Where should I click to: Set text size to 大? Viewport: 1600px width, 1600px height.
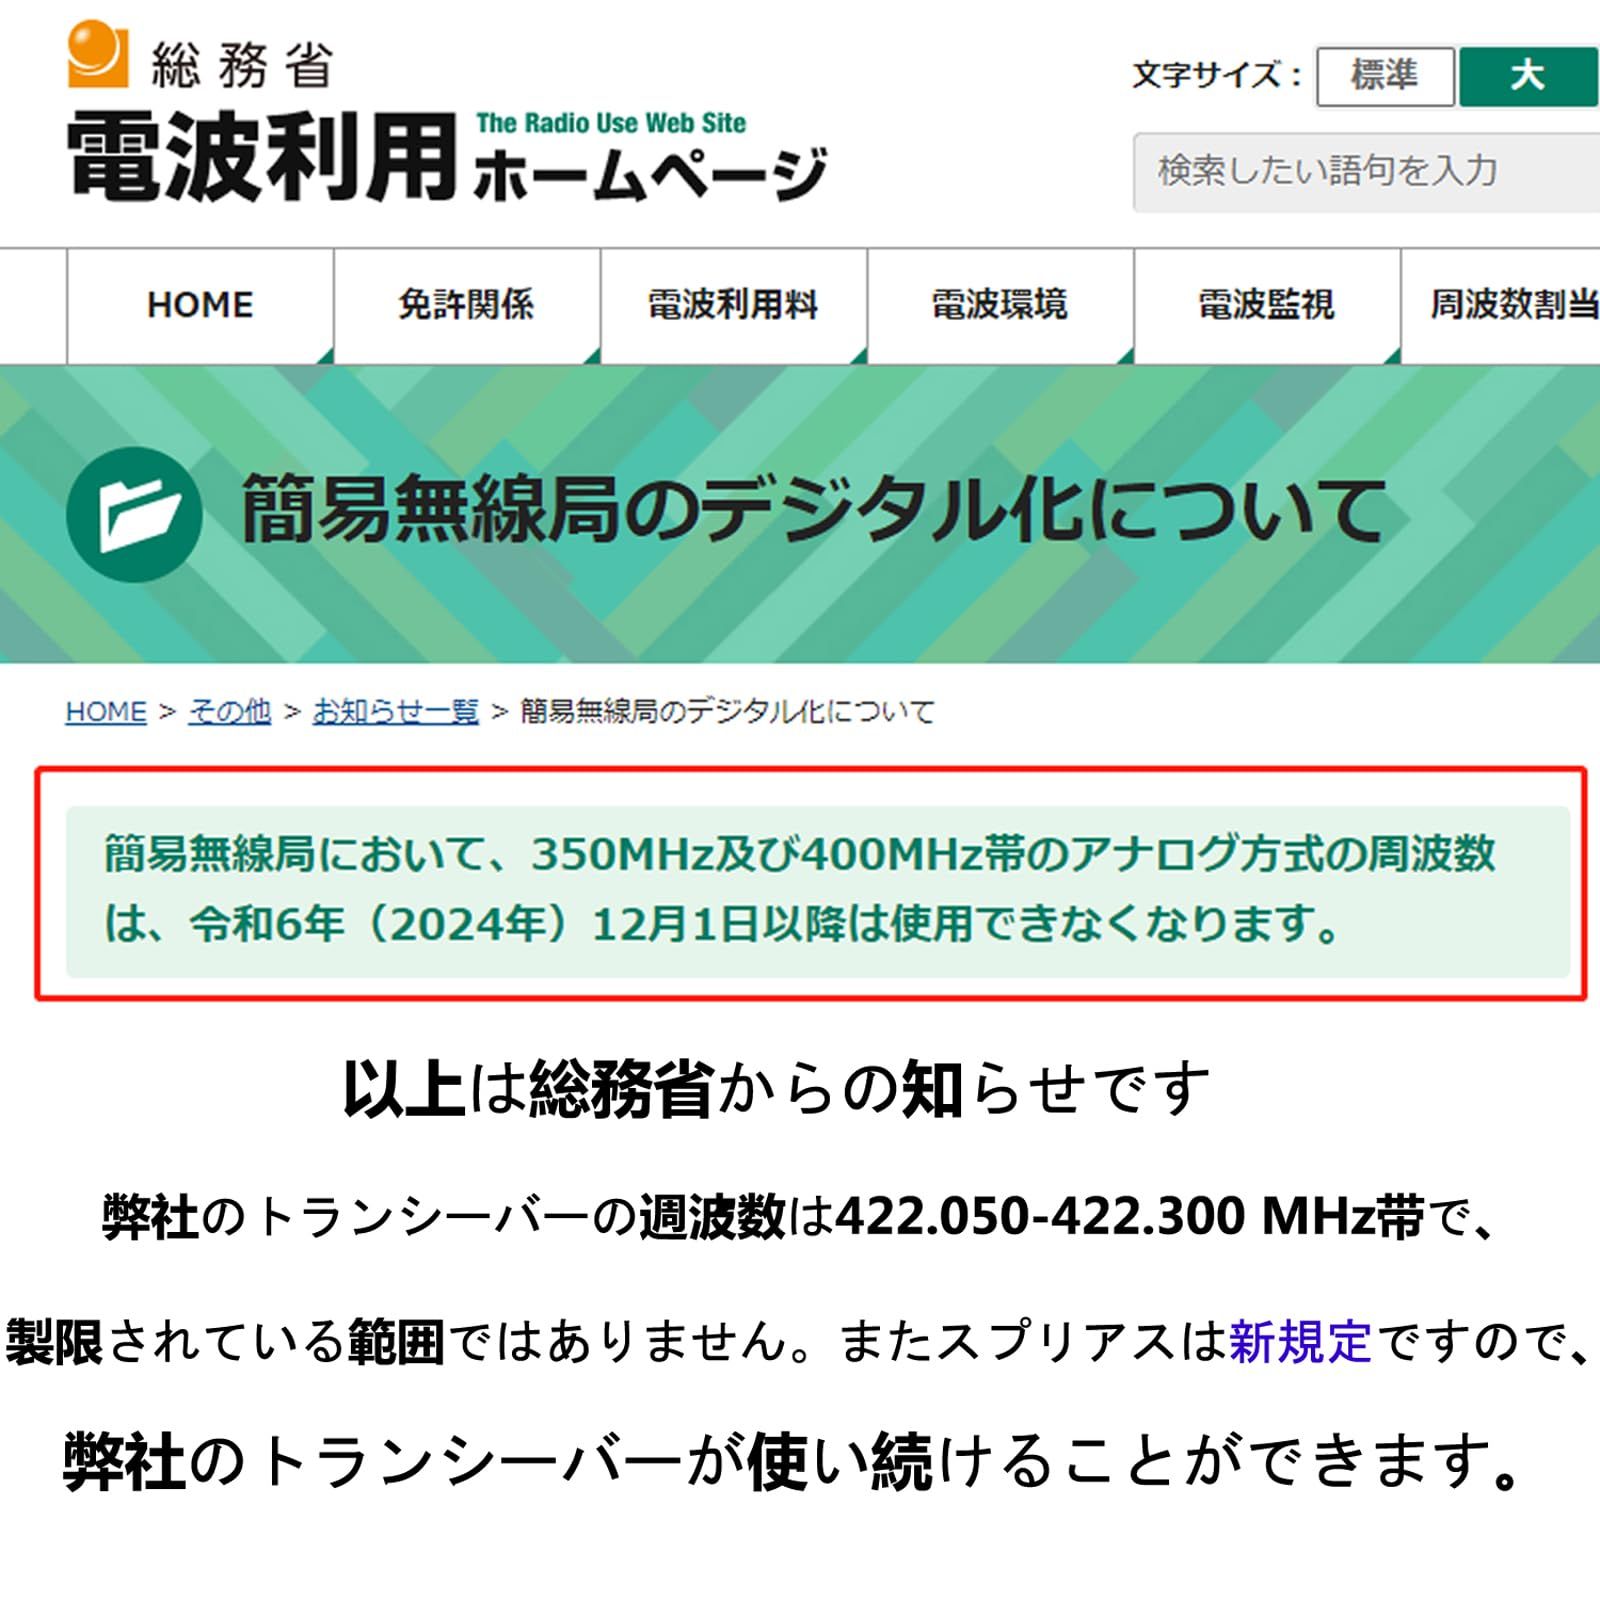click(x=1529, y=76)
